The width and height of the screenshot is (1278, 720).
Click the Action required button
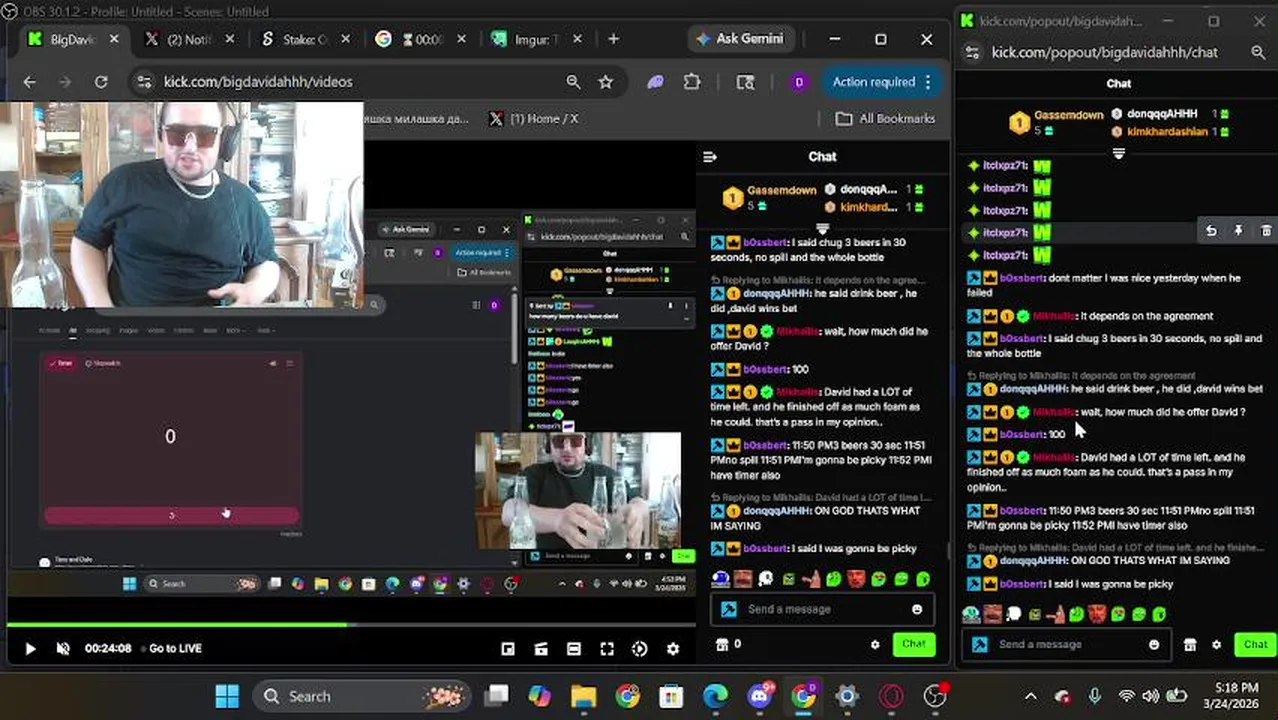(x=882, y=82)
